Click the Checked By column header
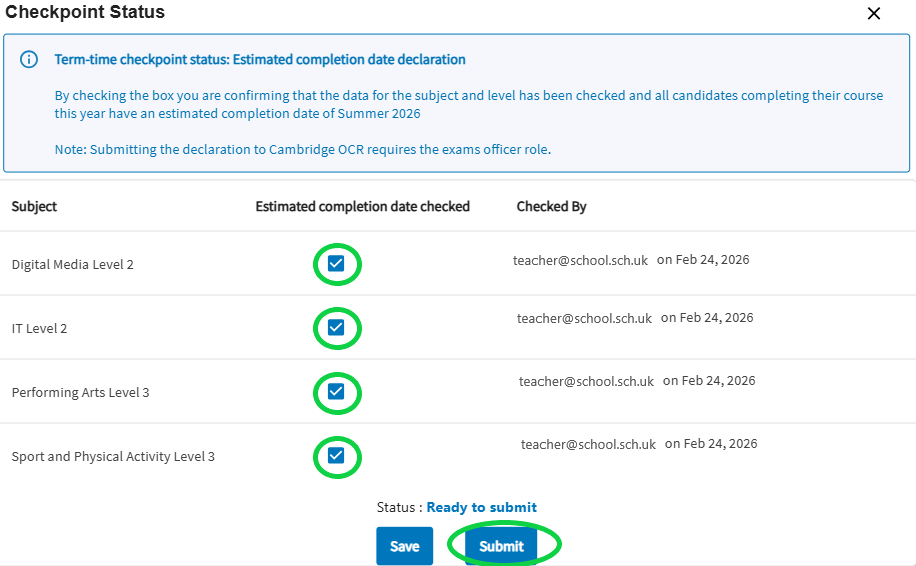The width and height of the screenshot is (916, 566). tap(551, 207)
